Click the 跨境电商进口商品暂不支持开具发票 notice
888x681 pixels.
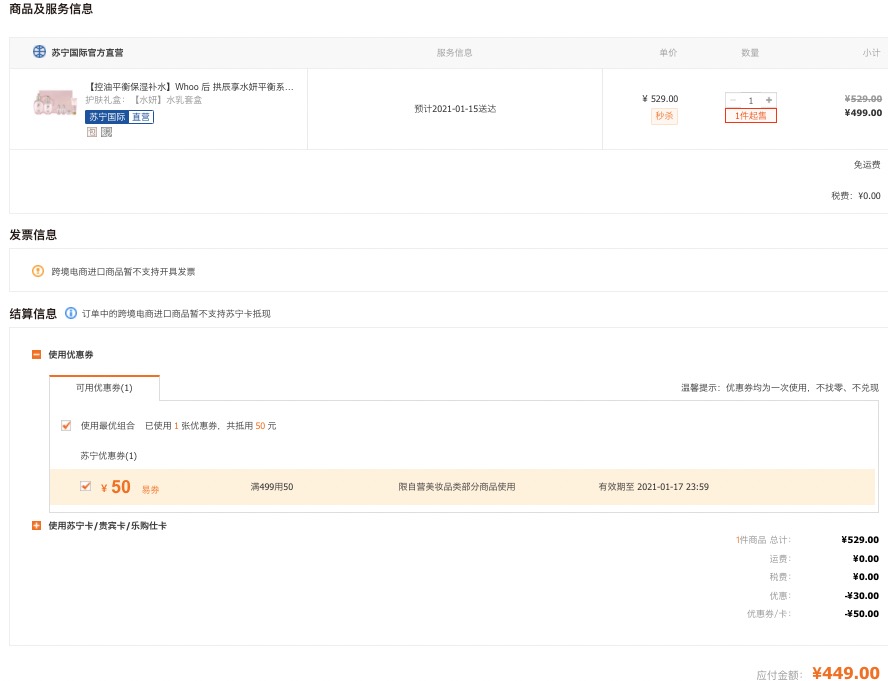coord(123,271)
